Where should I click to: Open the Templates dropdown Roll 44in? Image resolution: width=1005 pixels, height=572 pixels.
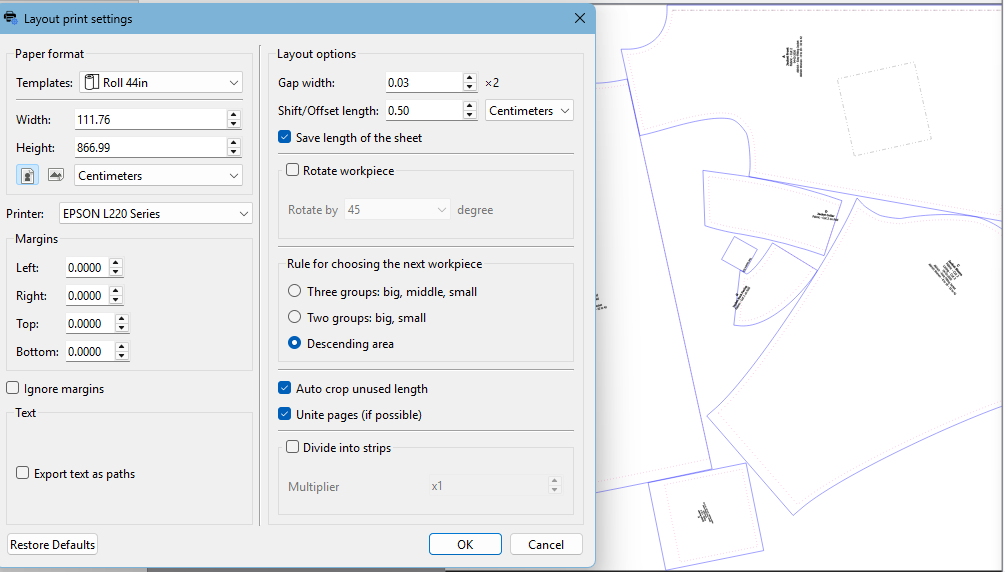160,82
